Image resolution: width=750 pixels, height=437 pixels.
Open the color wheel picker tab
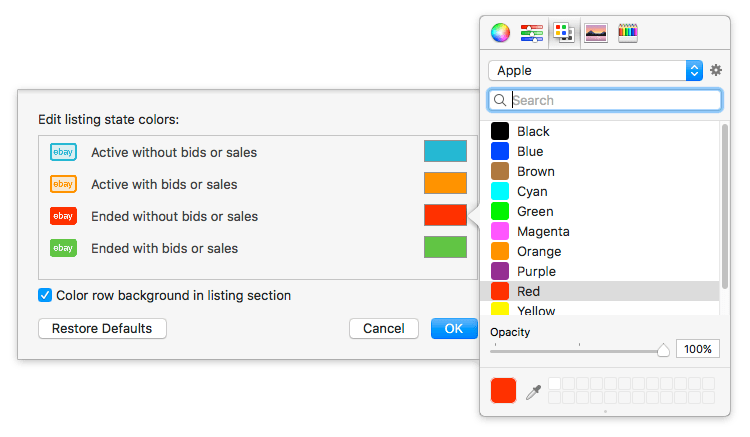500,33
